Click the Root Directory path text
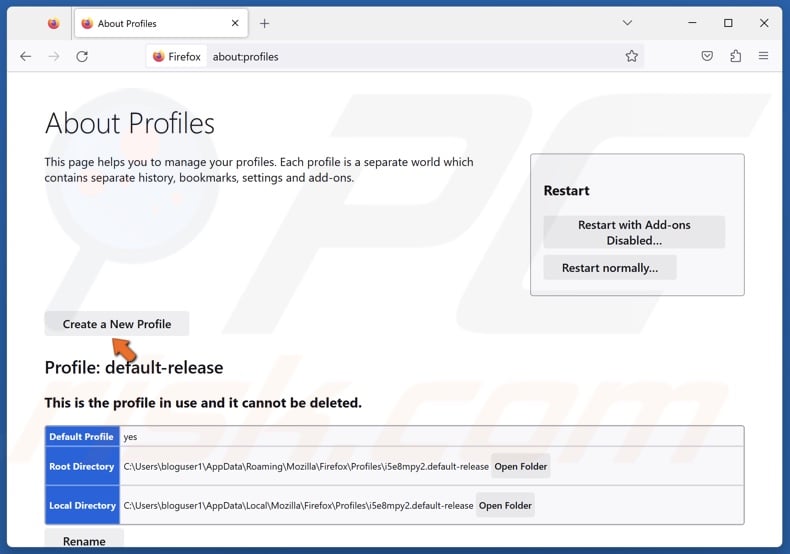The width and height of the screenshot is (790, 554). pyautogui.click(x=306, y=466)
